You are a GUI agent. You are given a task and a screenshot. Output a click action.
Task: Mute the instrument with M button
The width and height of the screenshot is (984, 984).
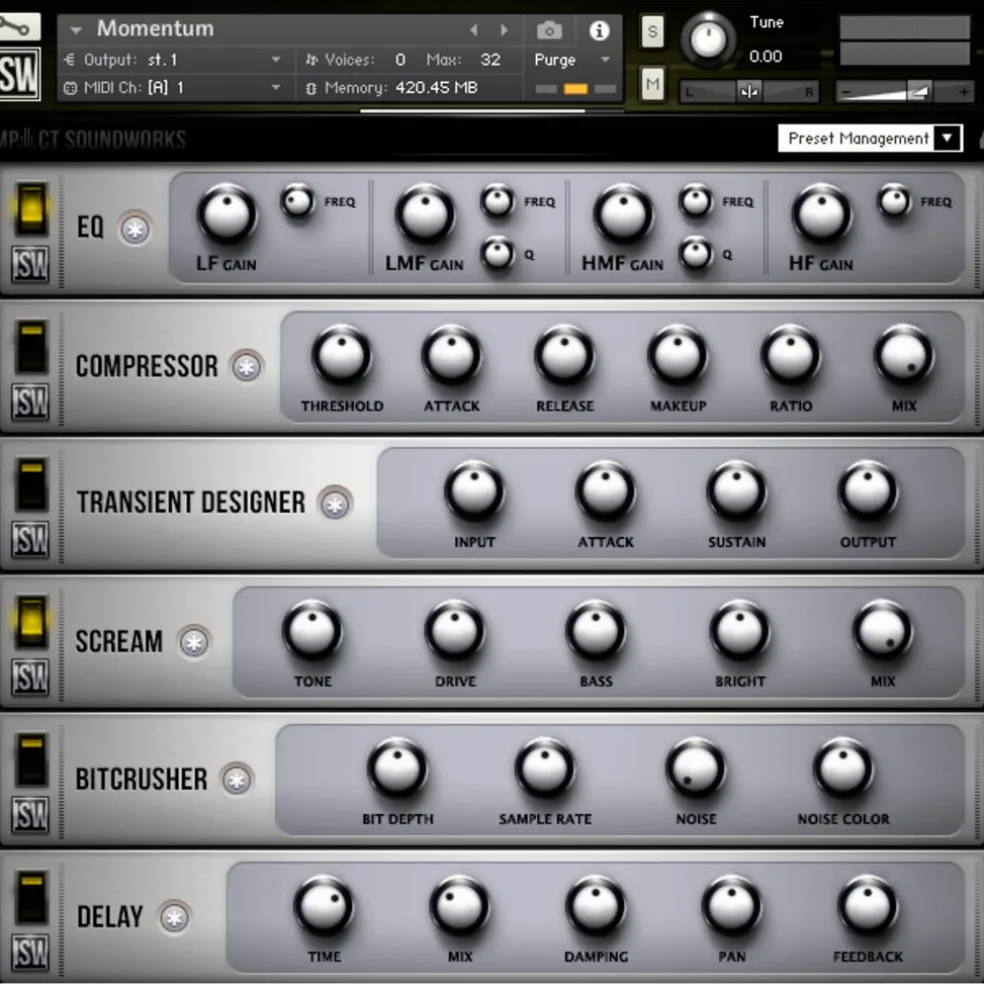[x=652, y=83]
